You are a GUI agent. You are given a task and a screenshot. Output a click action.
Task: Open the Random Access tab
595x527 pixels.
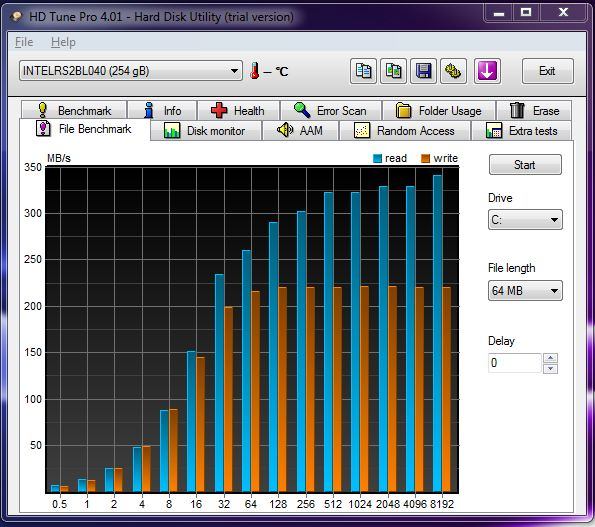pos(405,131)
